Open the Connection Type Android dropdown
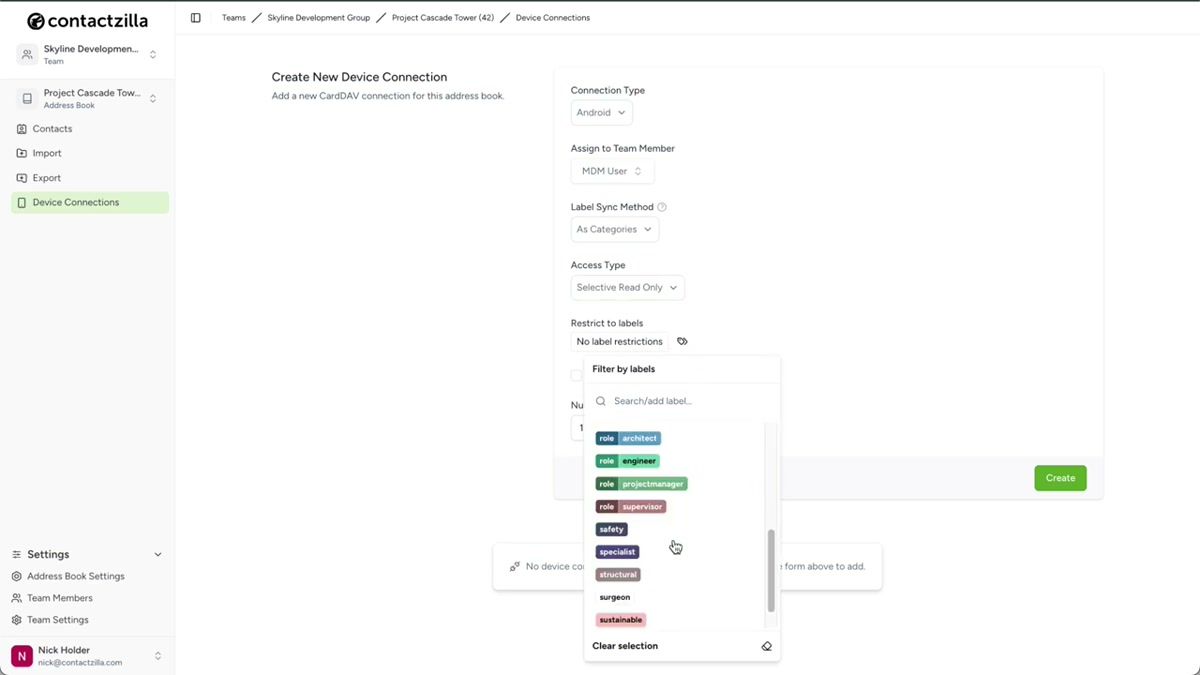1200x675 pixels. click(x=600, y=112)
